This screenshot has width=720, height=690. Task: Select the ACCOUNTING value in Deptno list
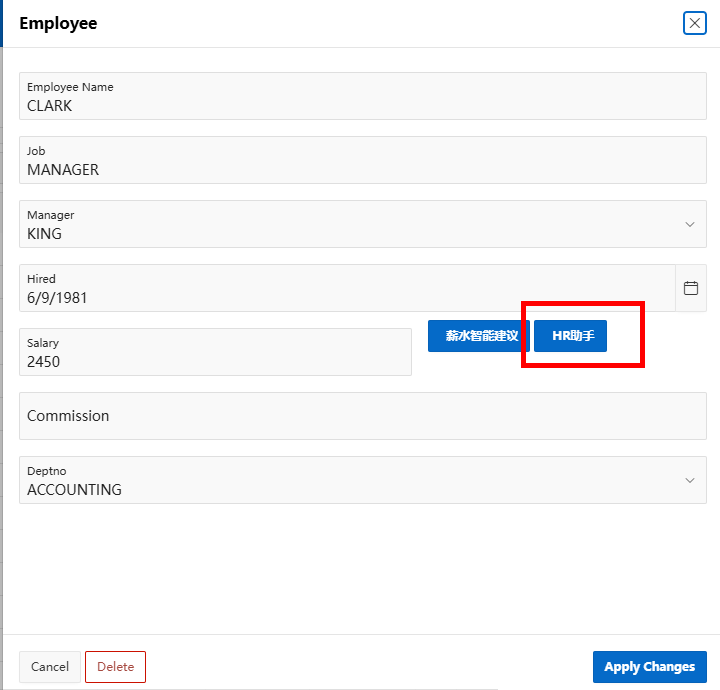tap(75, 490)
